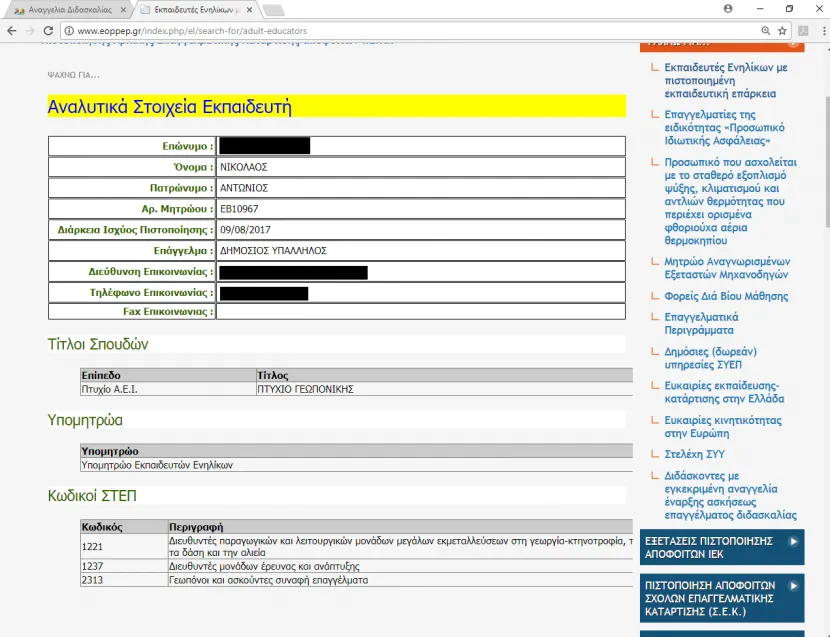Screen dimensions: 830x637
Task: Click the patronymic value ΑΝΤΩΝΙΟΣ
Action: [x=244, y=188]
